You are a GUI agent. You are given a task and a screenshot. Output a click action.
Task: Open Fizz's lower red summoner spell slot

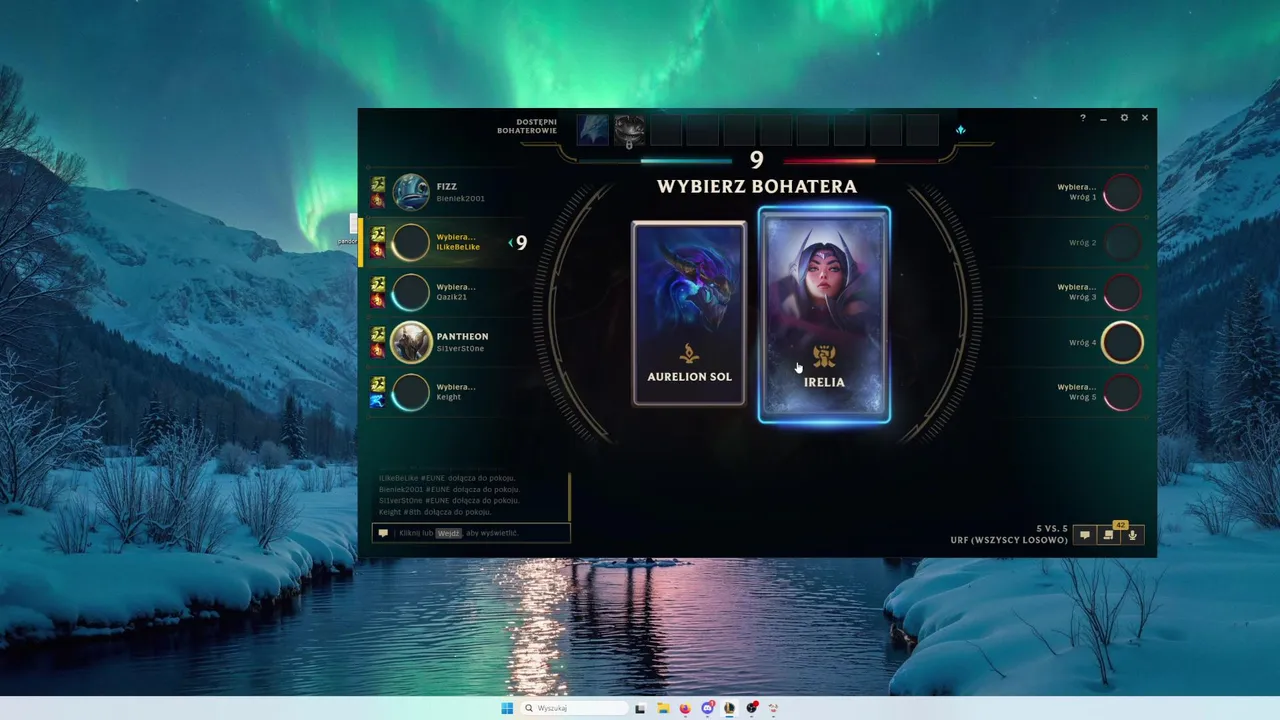click(378, 200)
